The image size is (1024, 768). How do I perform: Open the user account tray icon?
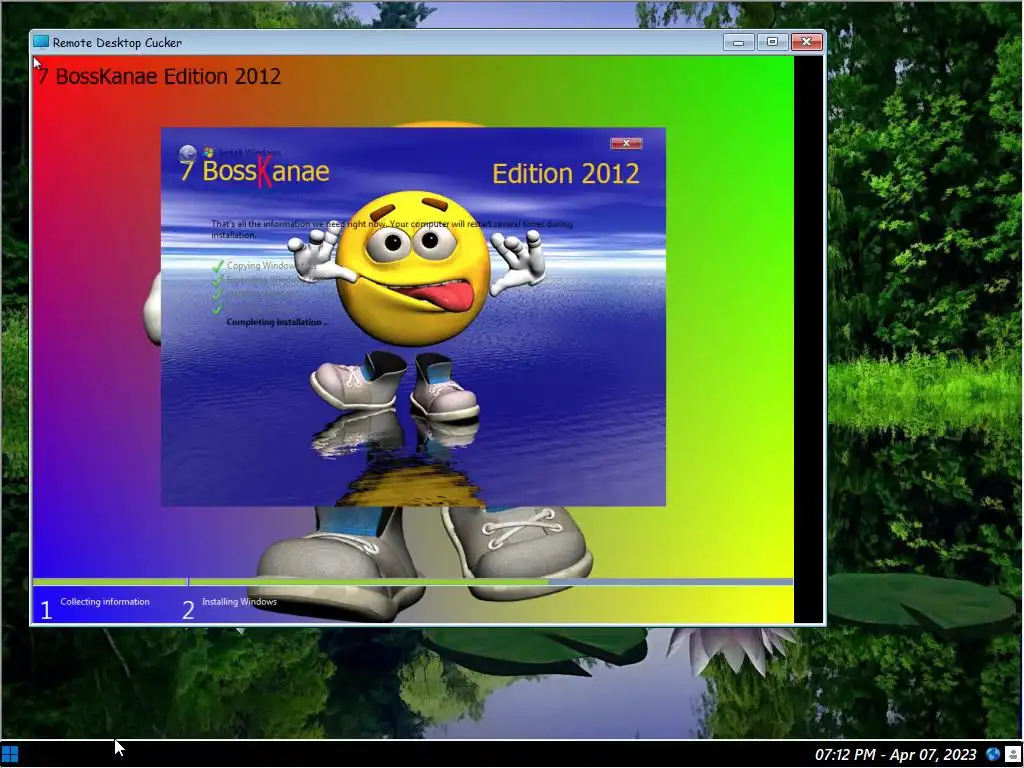pos(1012,755)
